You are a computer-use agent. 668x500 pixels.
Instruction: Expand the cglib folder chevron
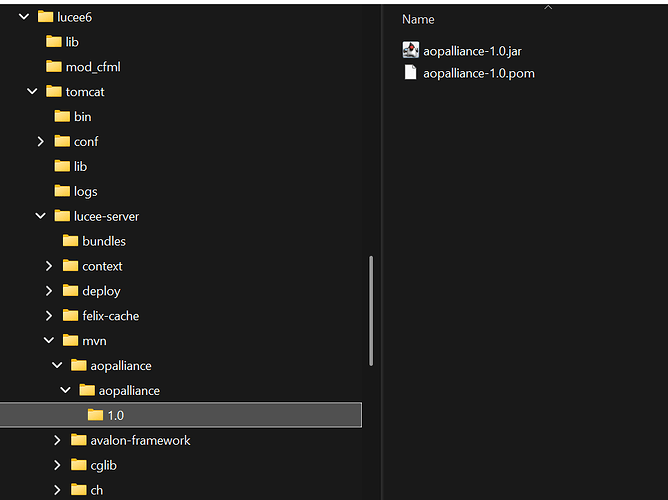[57, 465]
